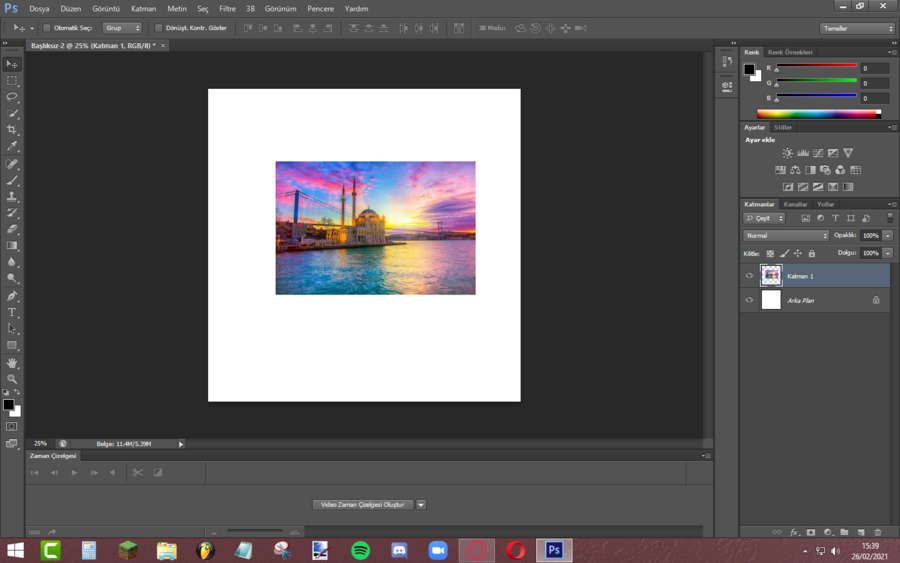Image resolution: width=900 pixels, height=563 pixels.
Task: Open the Opaklık opacity arrow
Action: tap(888, 236)
